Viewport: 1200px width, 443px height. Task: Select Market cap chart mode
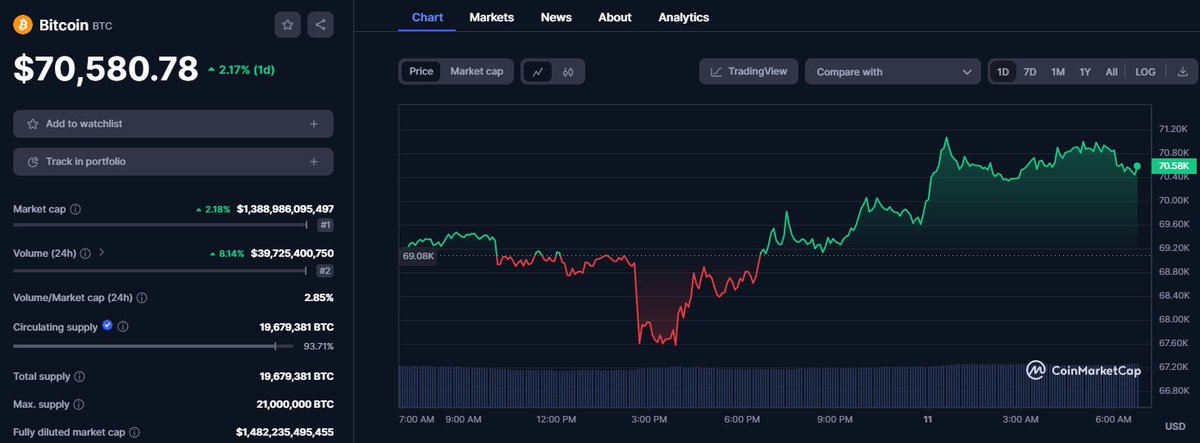coord(476,72)
